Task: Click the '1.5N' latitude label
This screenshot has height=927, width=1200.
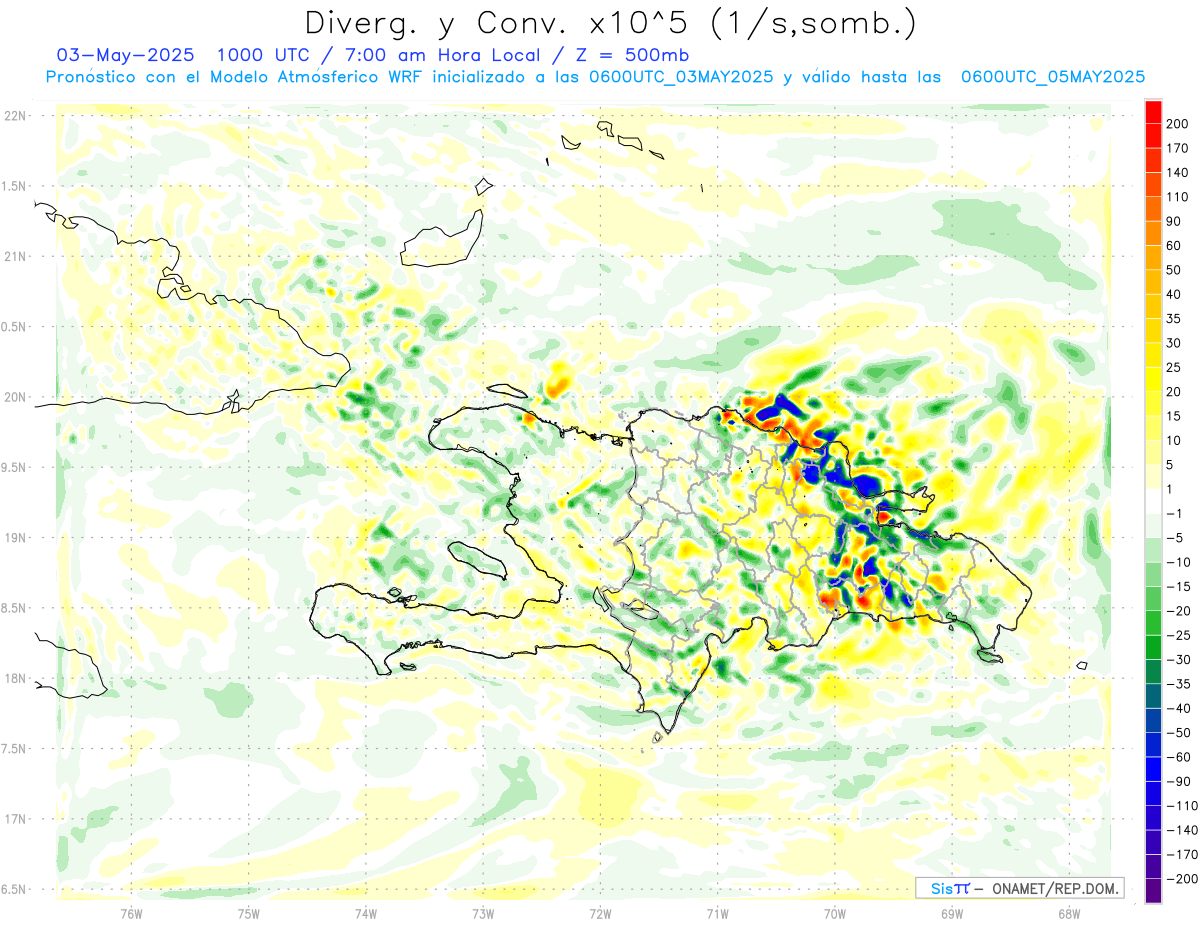Action: [x=14, y=186]
